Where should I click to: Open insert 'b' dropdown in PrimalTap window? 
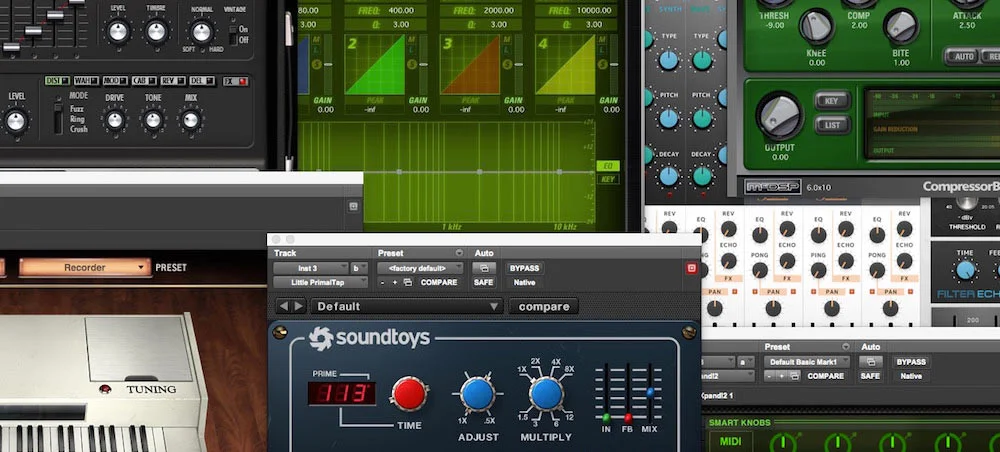tap(360, 268)
